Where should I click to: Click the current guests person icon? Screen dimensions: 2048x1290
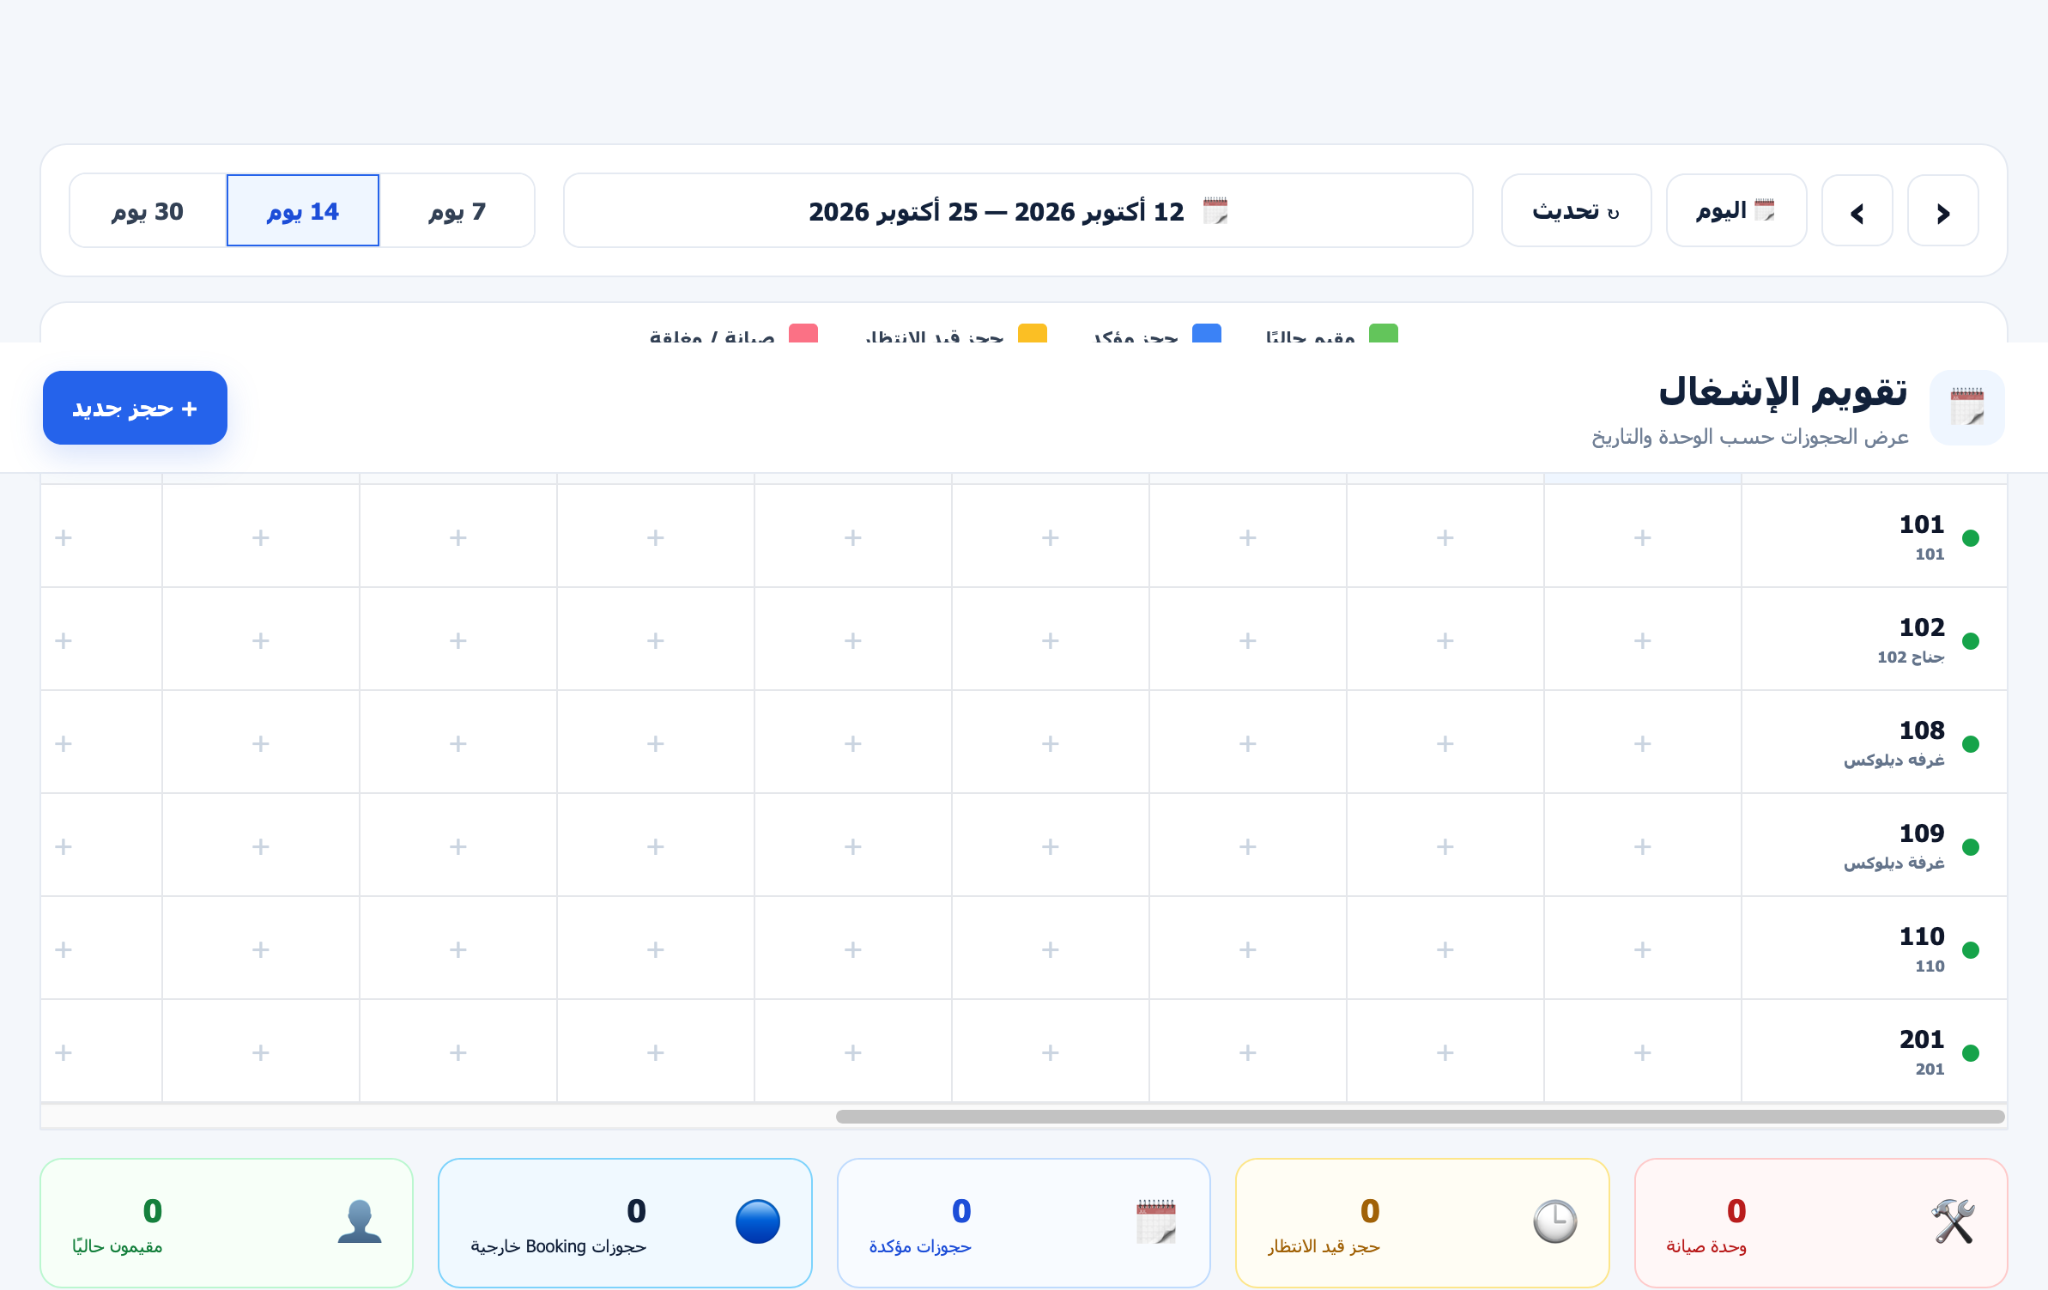tap(359, 1221)
